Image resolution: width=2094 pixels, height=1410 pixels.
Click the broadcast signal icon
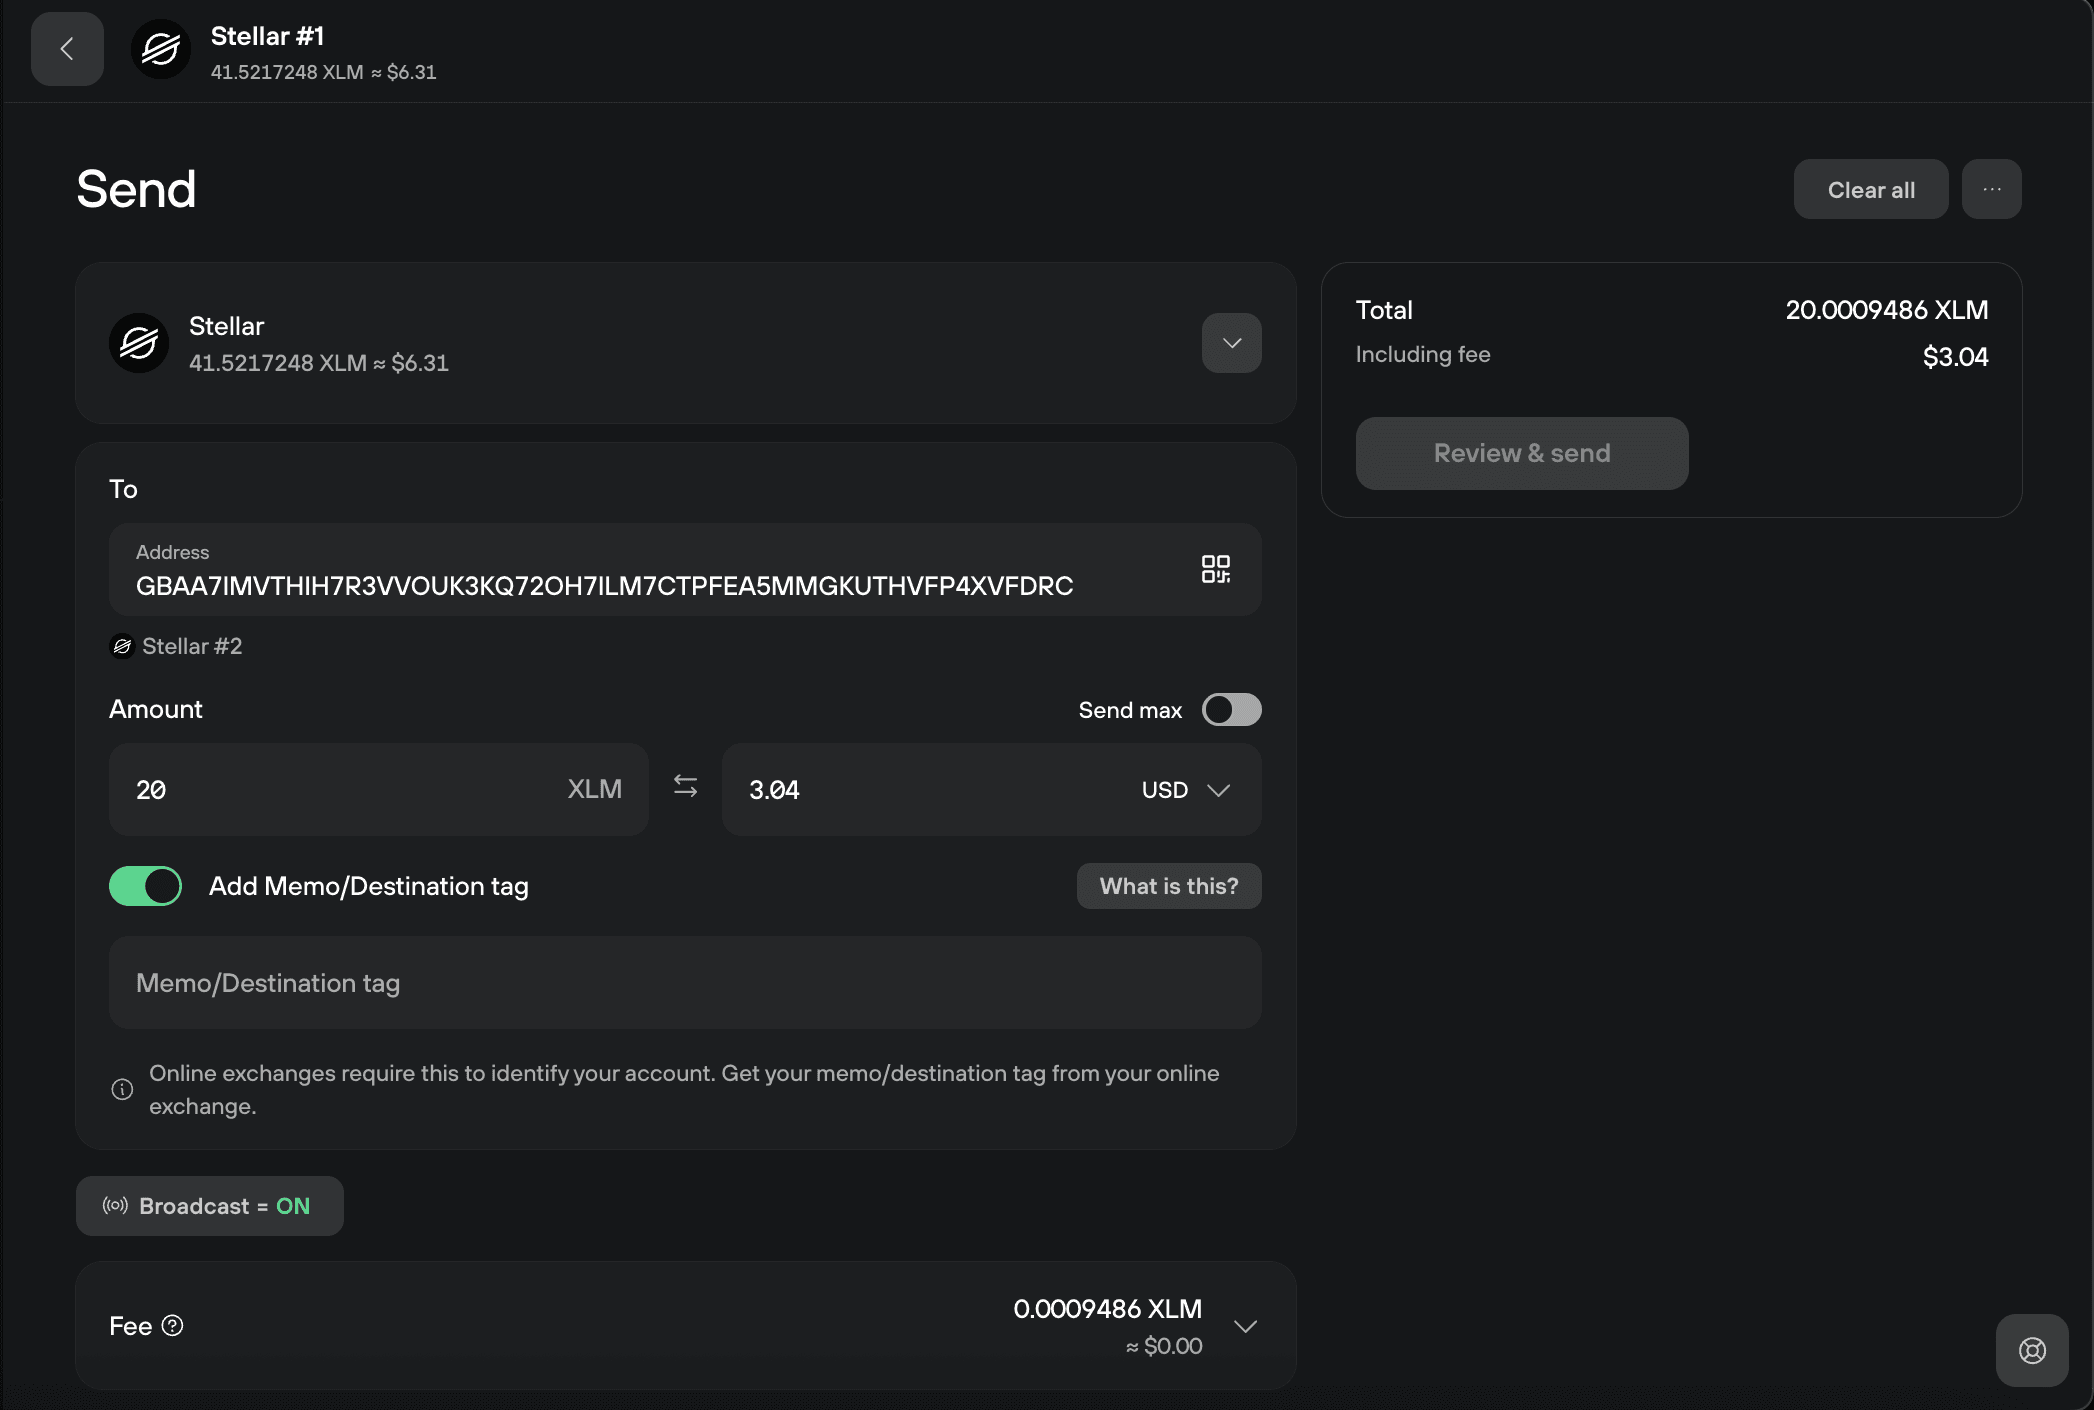pos(115,1205)
